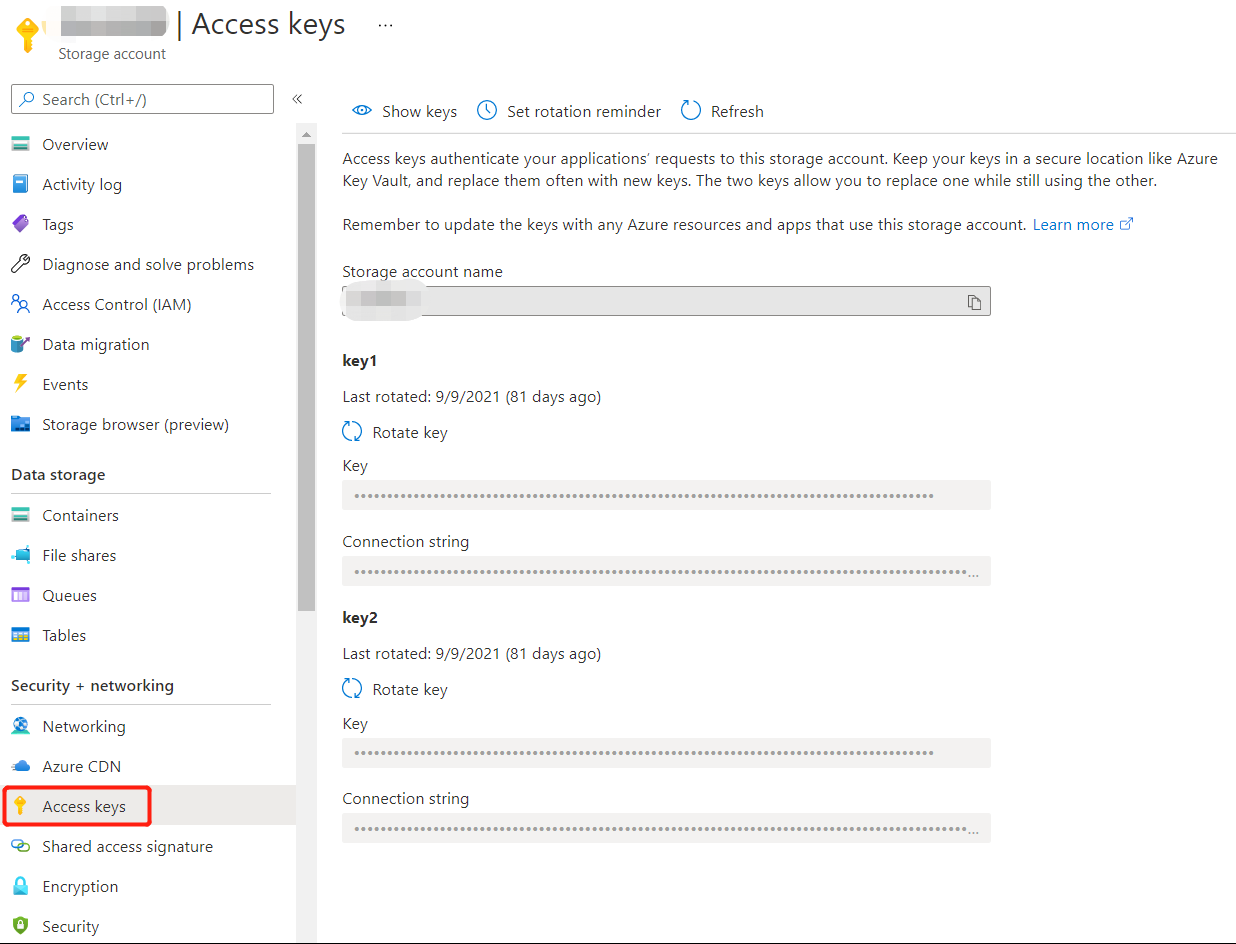Click the Azure CDN cloud icon

click(20, 766)
